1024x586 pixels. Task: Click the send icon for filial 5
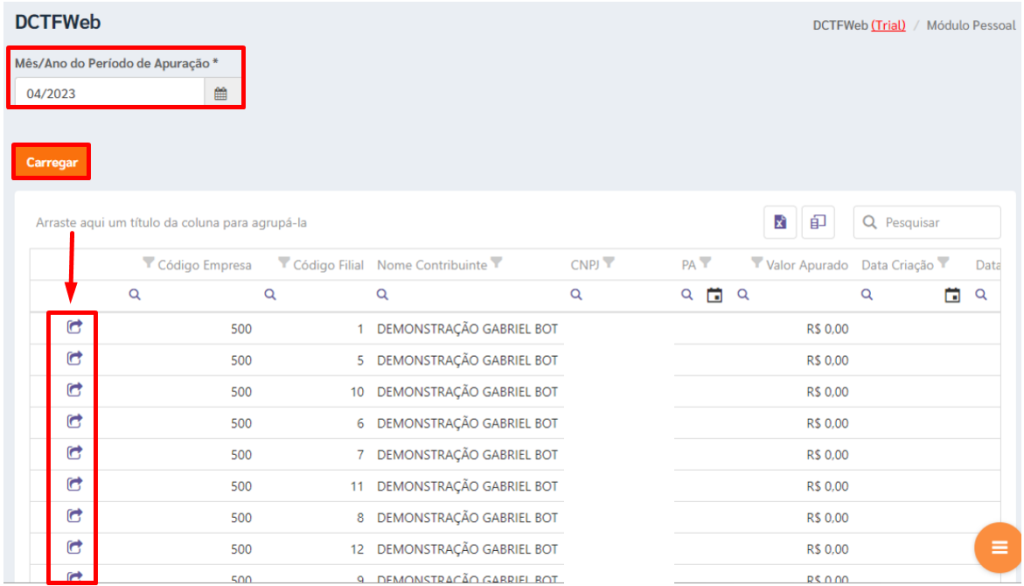pyautogui.click(x=74, y=358)
